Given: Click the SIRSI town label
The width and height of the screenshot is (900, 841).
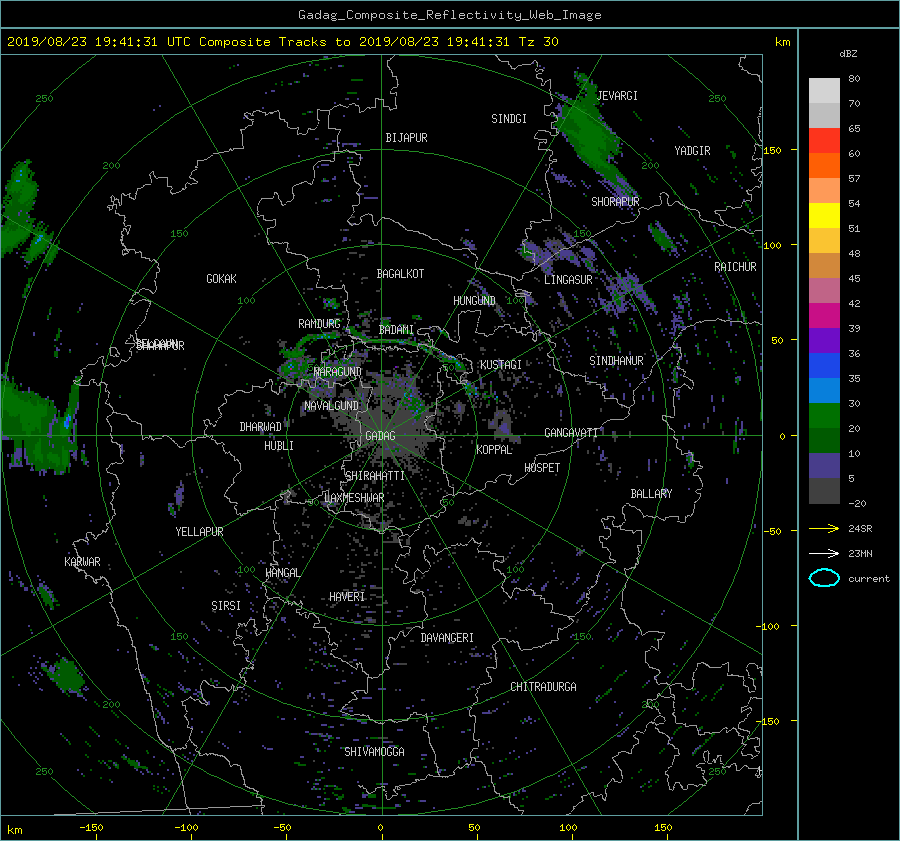Looking at the screenshot, I should [226, 606].
